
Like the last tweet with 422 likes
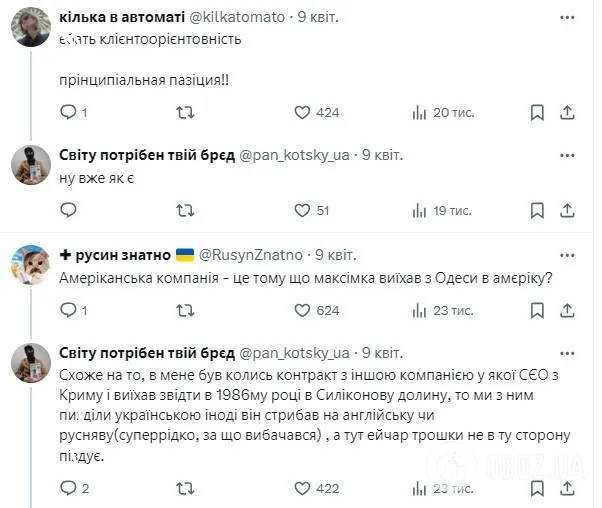[301, 488]
